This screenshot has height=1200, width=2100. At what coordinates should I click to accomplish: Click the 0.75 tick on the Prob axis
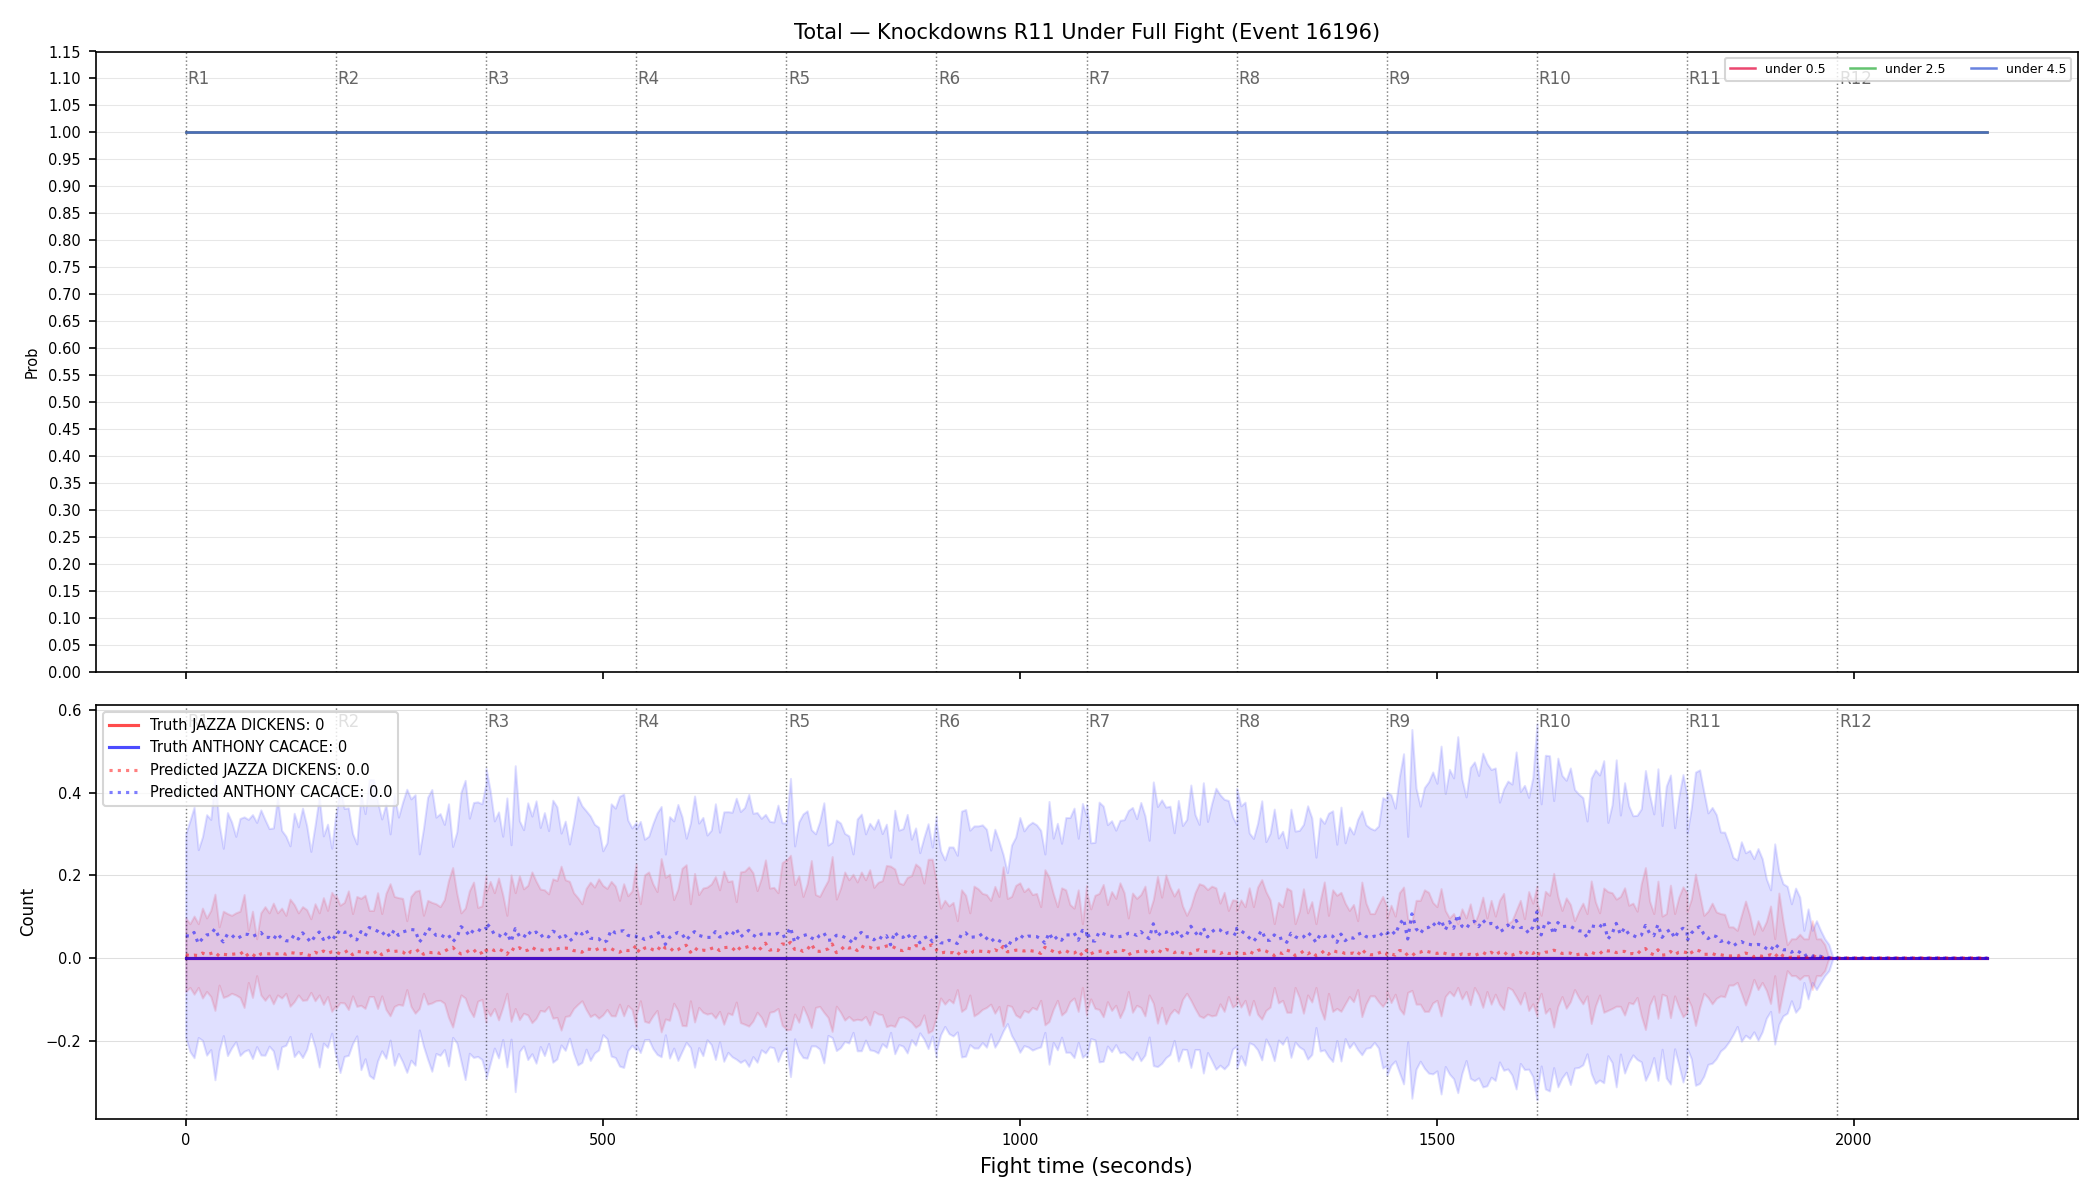(x=65, y=268)
